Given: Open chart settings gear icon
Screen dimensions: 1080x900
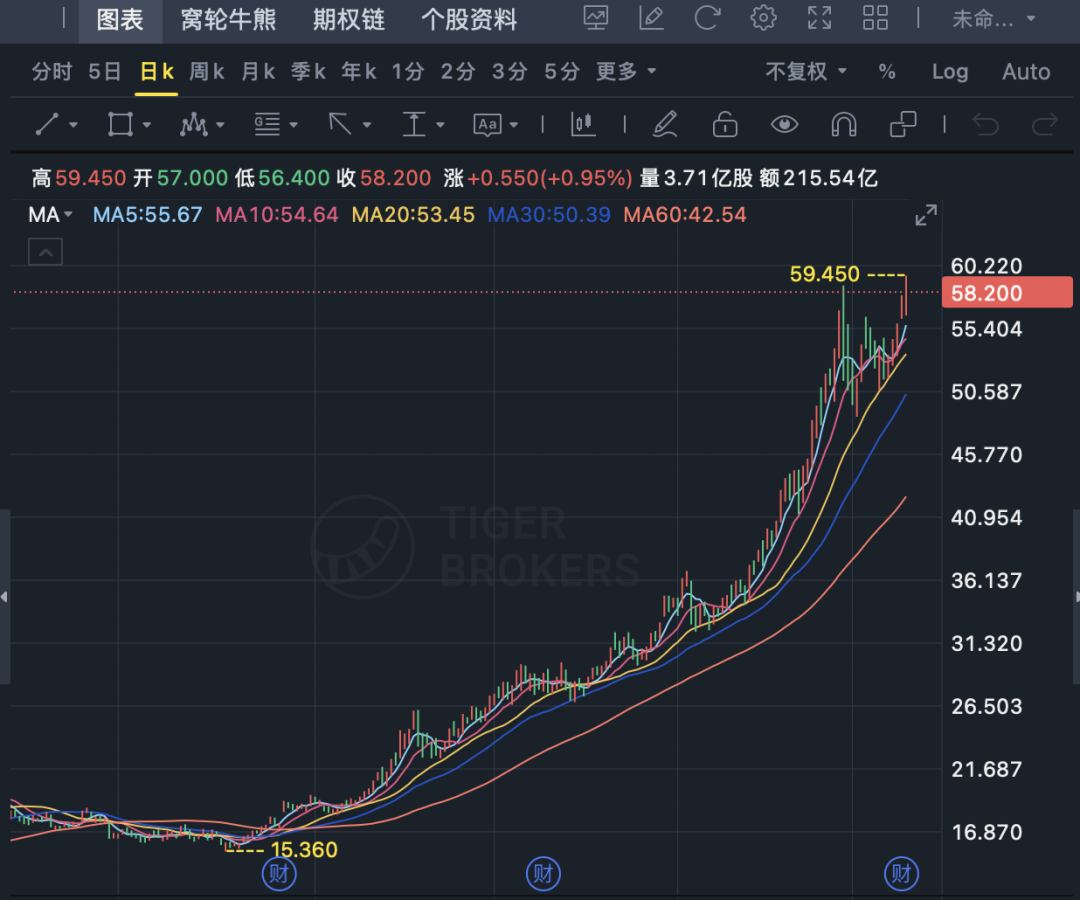Looking at the screenshot, I should tap(763, 18).
